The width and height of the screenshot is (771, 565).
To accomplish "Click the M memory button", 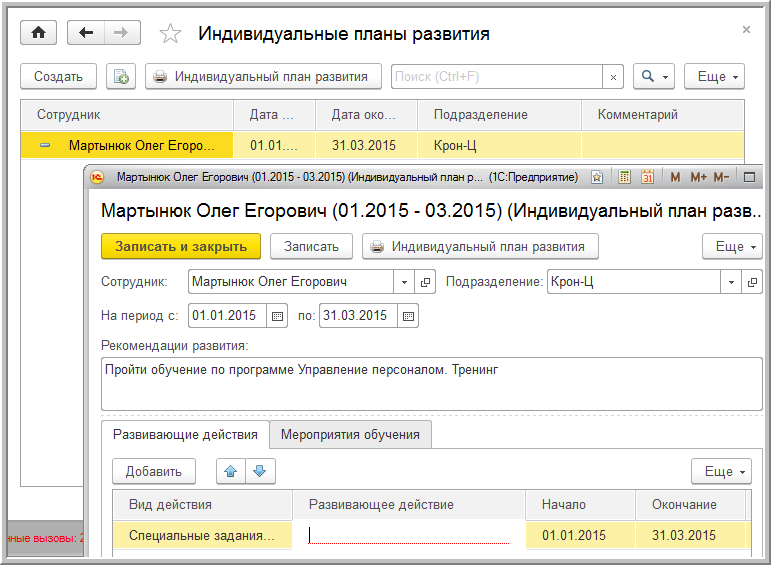I will [x=675, y=177].
